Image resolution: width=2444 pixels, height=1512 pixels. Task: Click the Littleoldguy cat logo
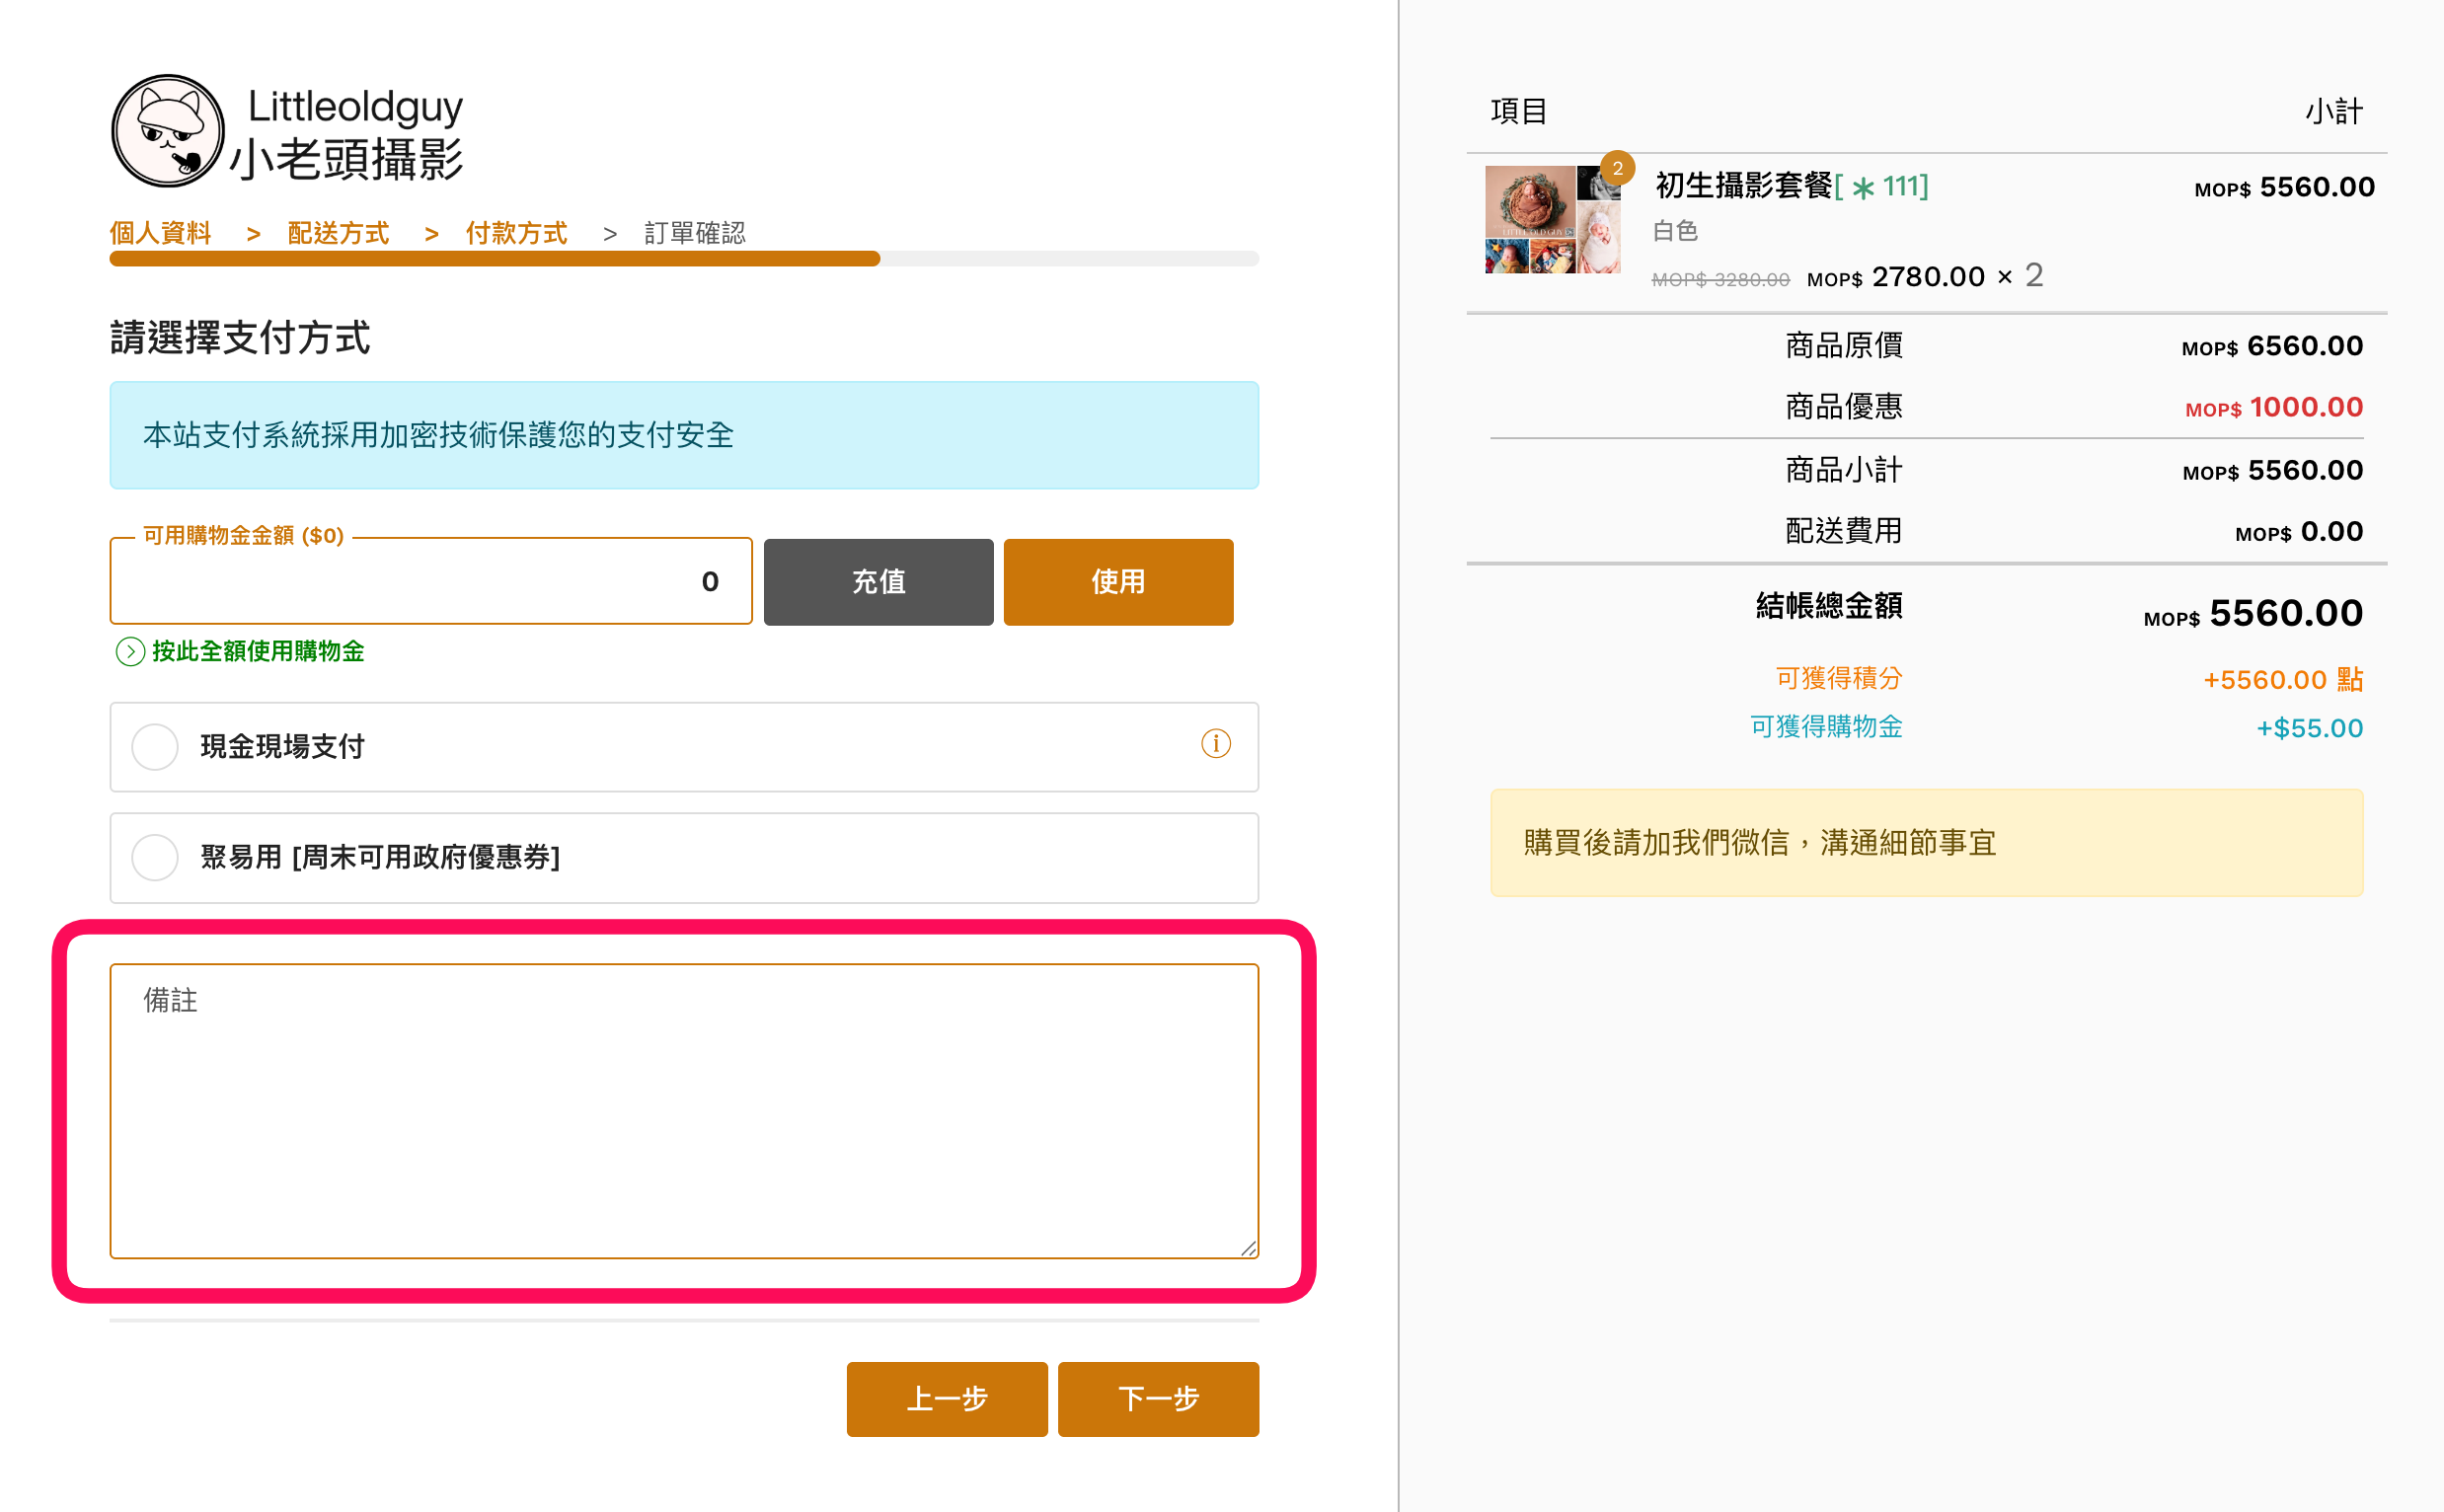tap(168, 131)
